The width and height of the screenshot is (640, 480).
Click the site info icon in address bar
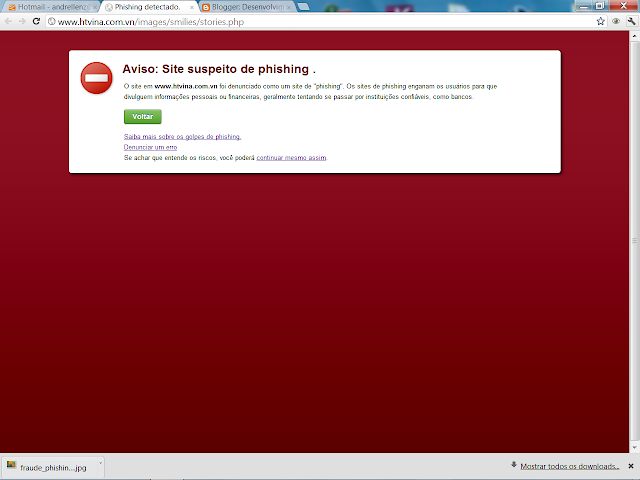pos(52,21)
